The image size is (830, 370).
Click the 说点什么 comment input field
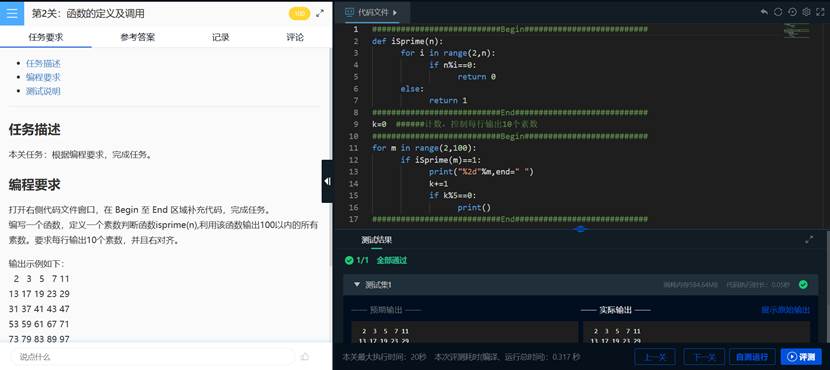[x=152, y=357]
